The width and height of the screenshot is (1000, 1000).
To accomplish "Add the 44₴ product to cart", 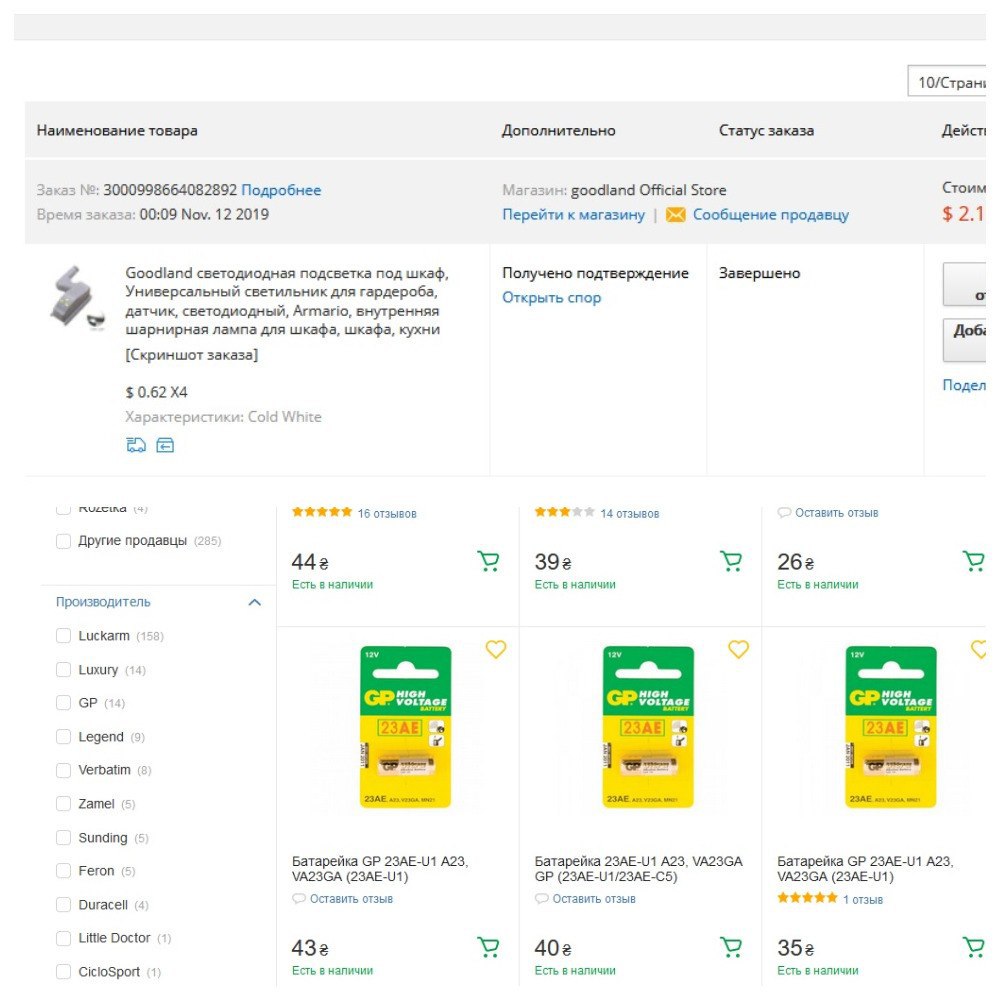I will 488,561.
